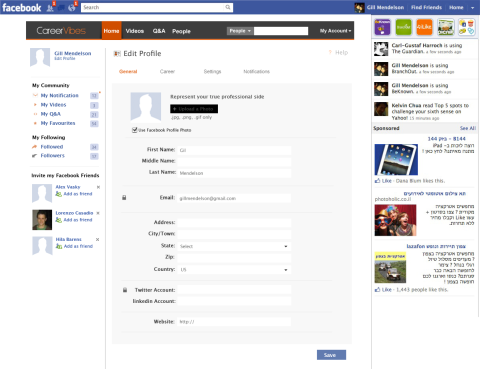Open Facebook globe notifications icon
The height and width of the screenshot is (369, 480).
coord(72,8)
